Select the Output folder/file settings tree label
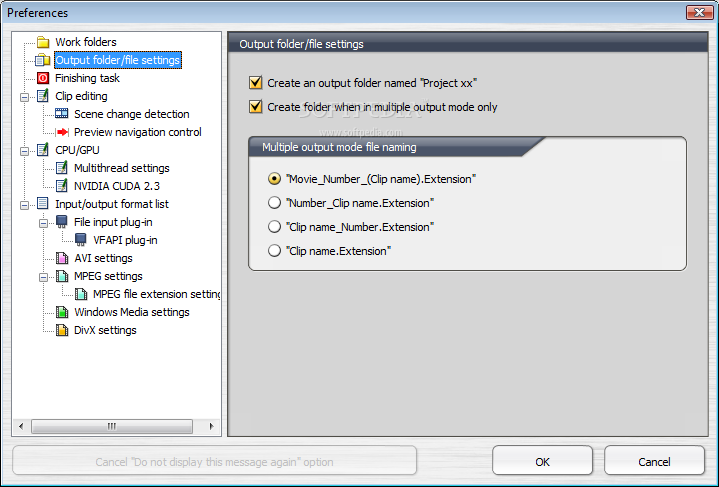 click(x=118, y=60)
